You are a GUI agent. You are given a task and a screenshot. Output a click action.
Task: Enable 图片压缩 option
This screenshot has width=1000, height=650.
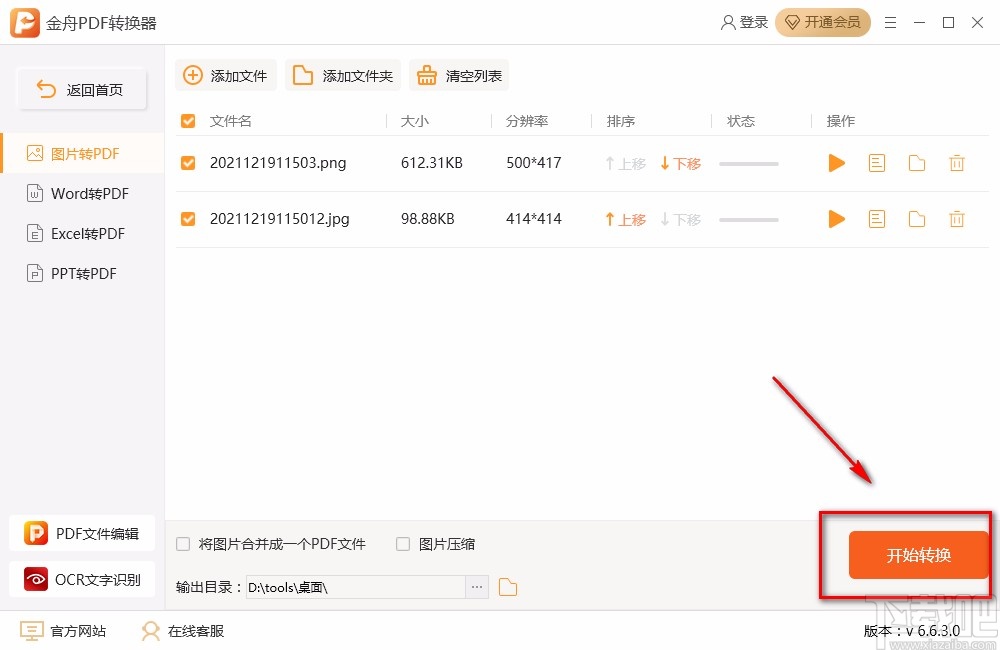[x=403, y=544]
